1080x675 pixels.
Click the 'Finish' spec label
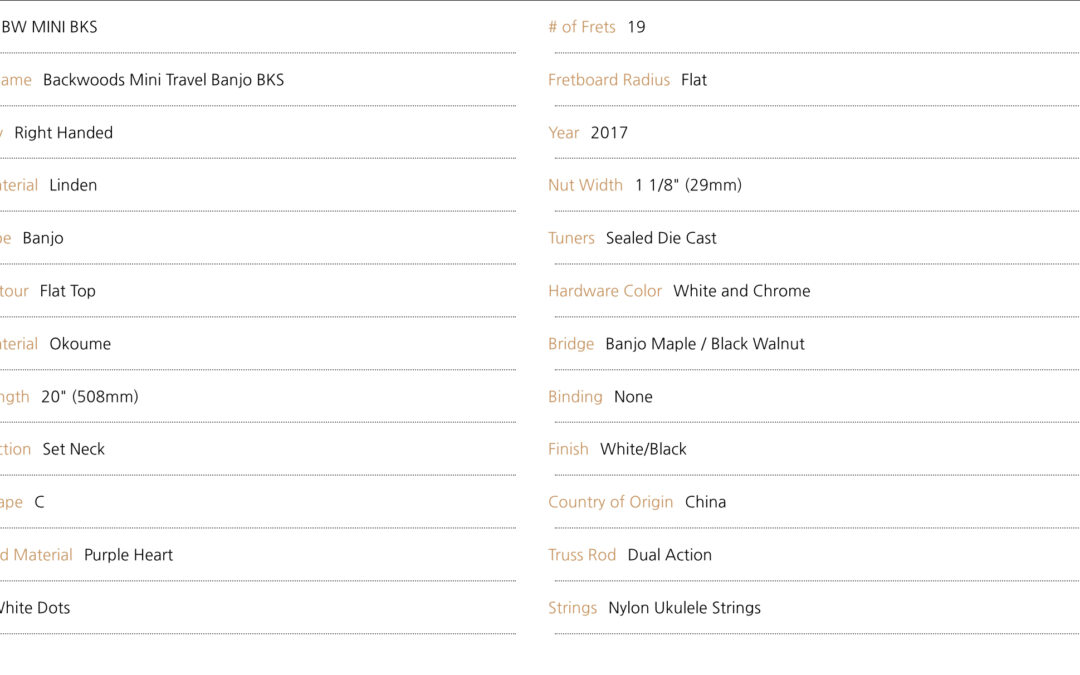[568, 449]
